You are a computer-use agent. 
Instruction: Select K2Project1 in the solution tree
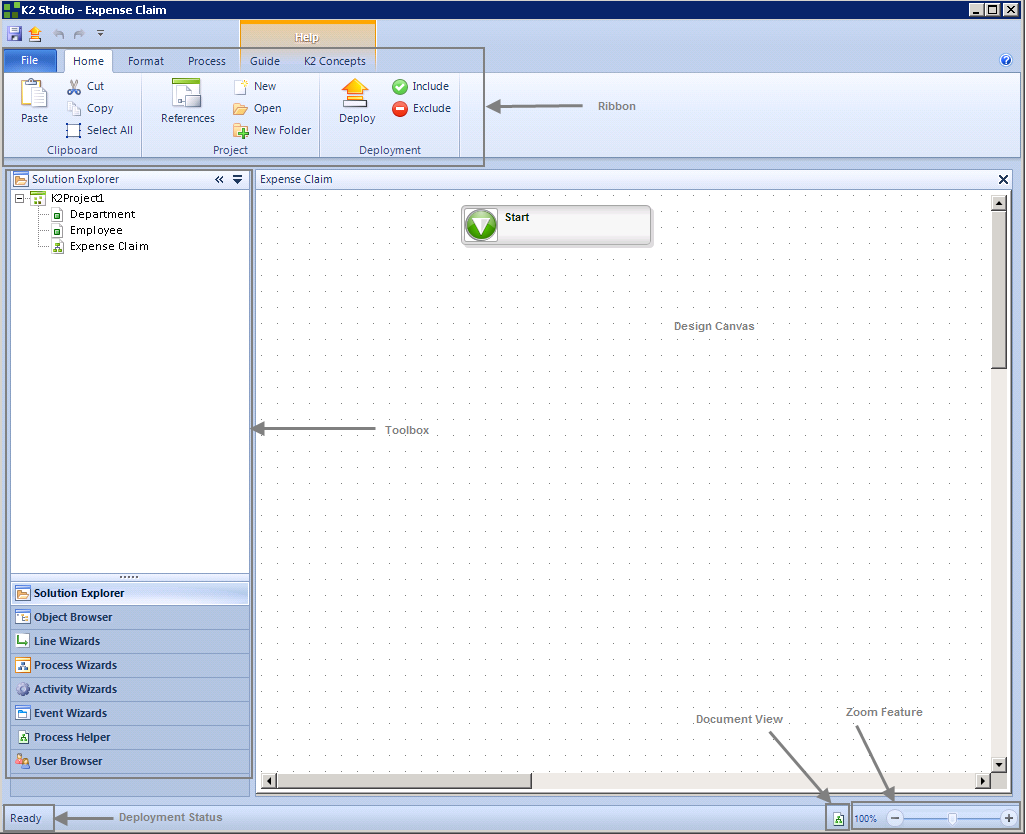(77, 198)
